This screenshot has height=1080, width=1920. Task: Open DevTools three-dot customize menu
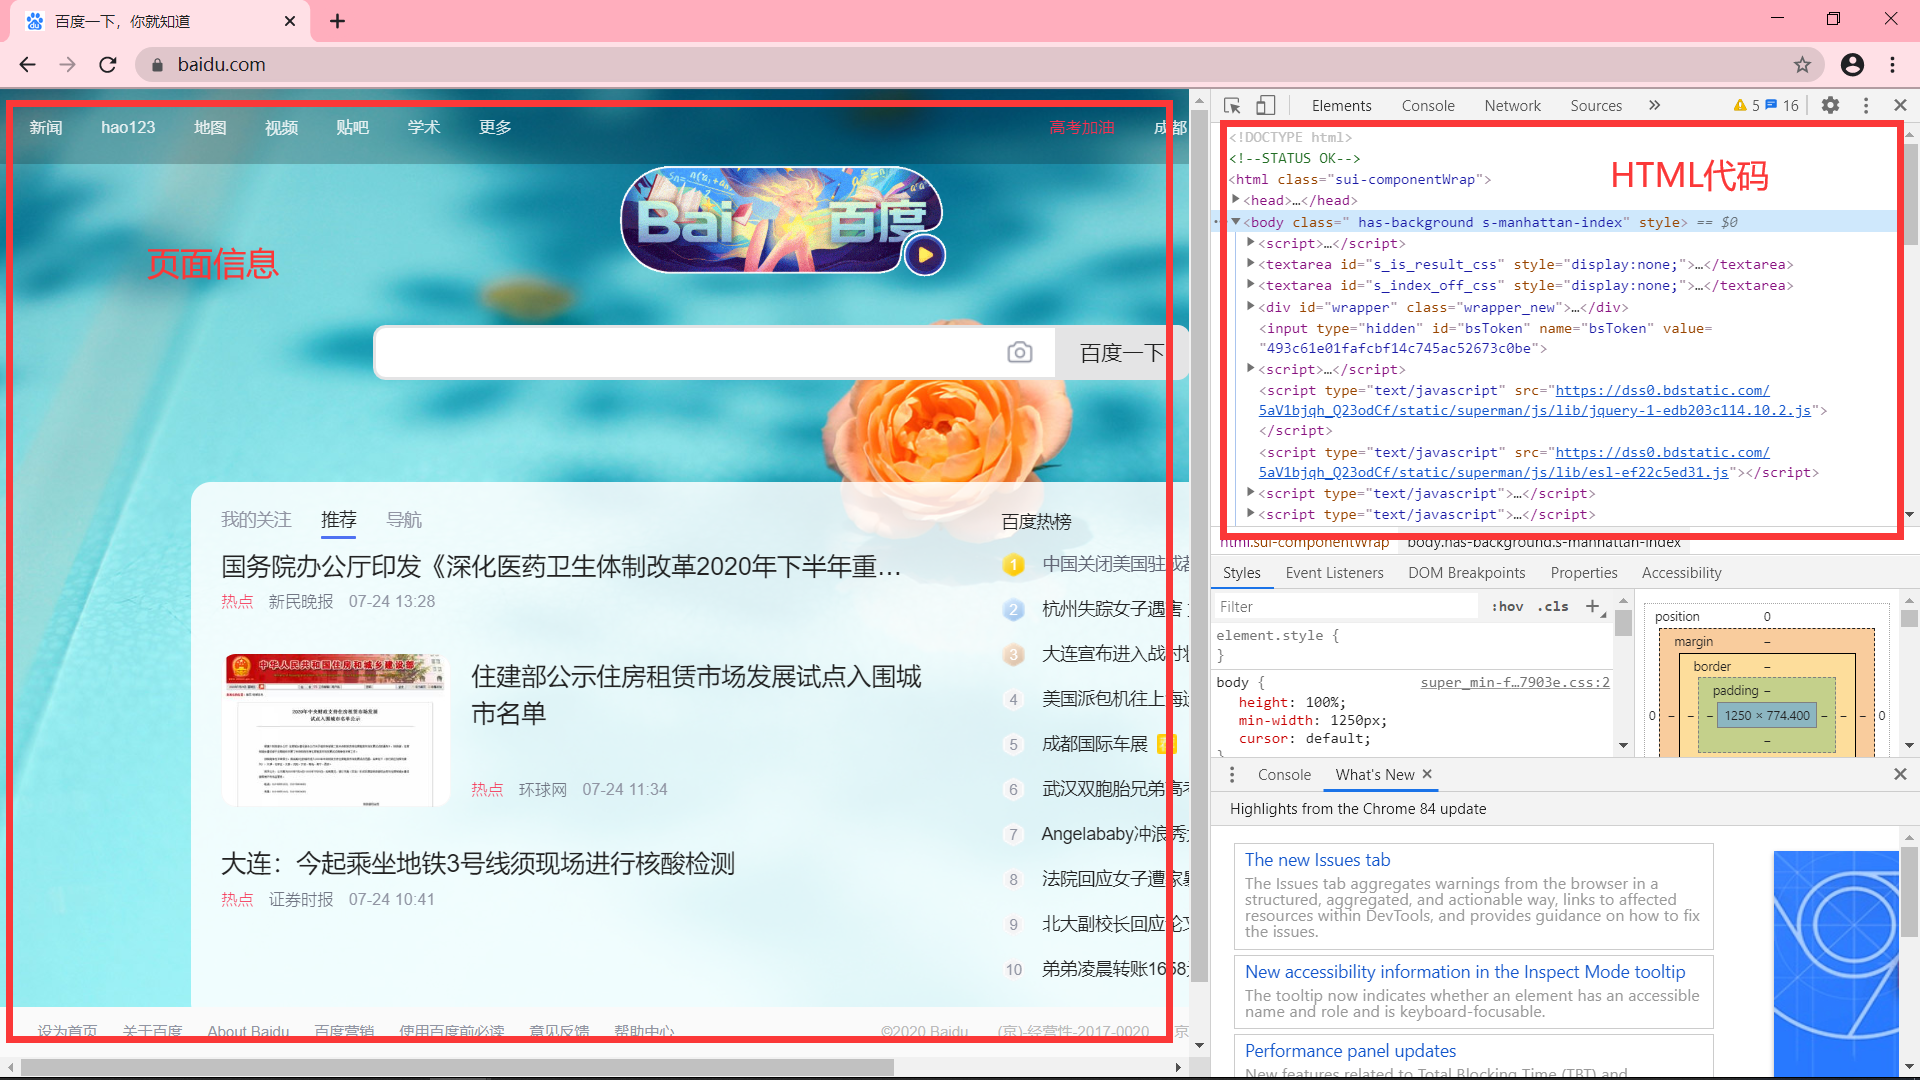pos(1866,105)
